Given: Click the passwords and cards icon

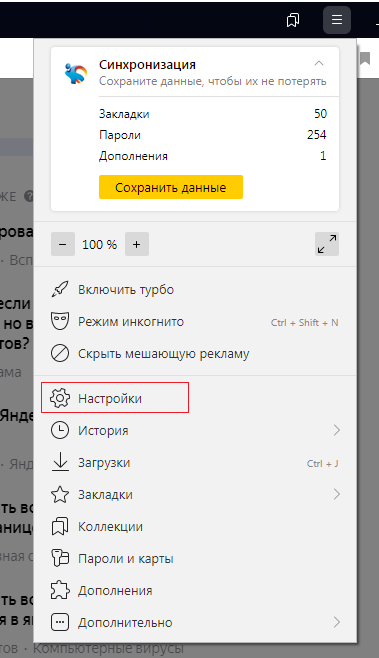Looking at the screenshot, I should click(x=60, y=558).
